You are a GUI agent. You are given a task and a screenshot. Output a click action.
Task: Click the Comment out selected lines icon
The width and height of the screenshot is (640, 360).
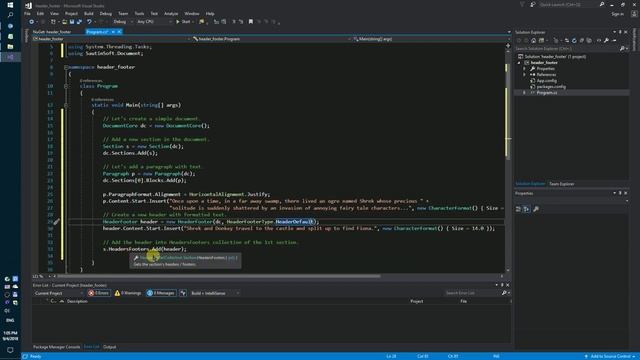234,22
